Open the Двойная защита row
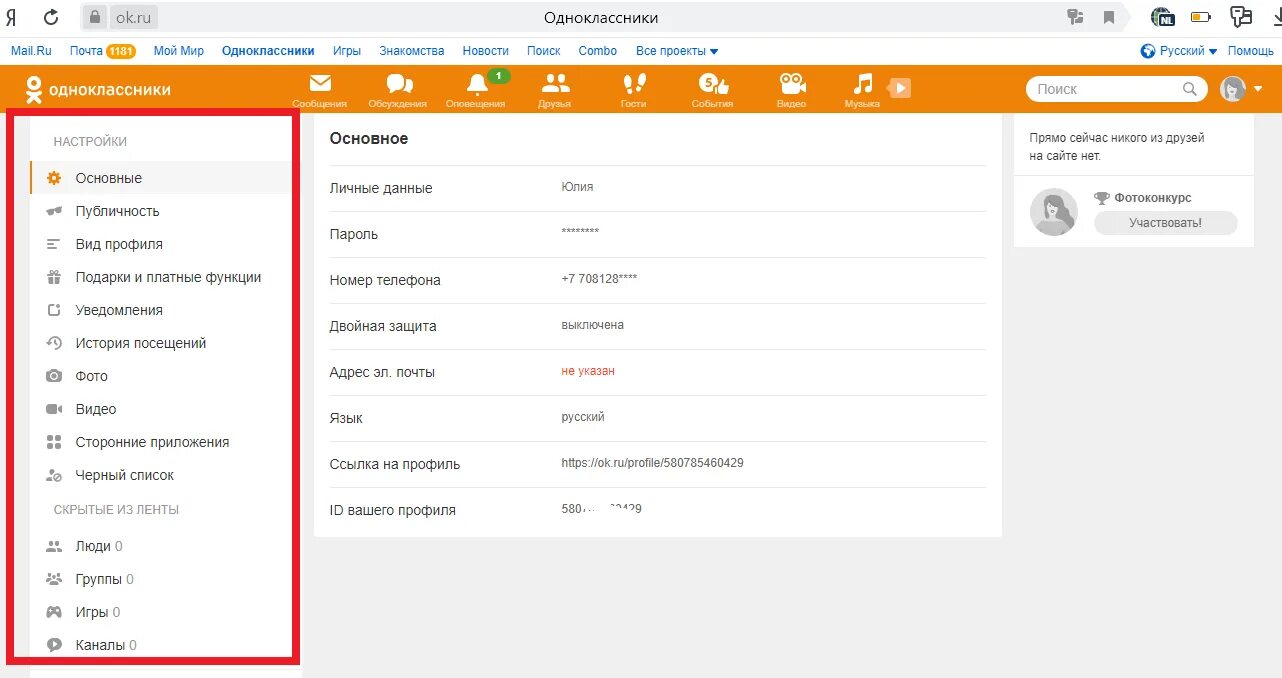The image size is (1282, 678). tap(658, 326)
